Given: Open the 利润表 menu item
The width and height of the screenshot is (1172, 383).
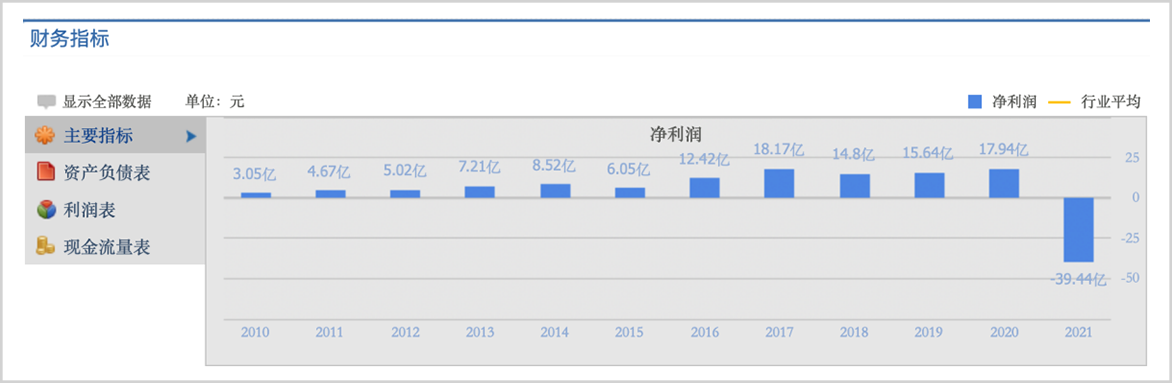Looking at the screenshot, I should point(115,209).
